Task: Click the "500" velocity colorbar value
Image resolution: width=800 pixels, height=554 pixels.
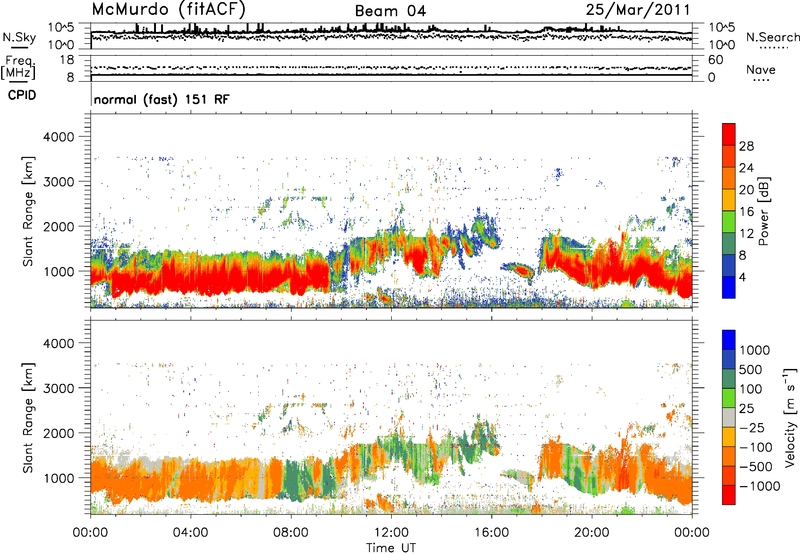Action: [x=752, y=369]
